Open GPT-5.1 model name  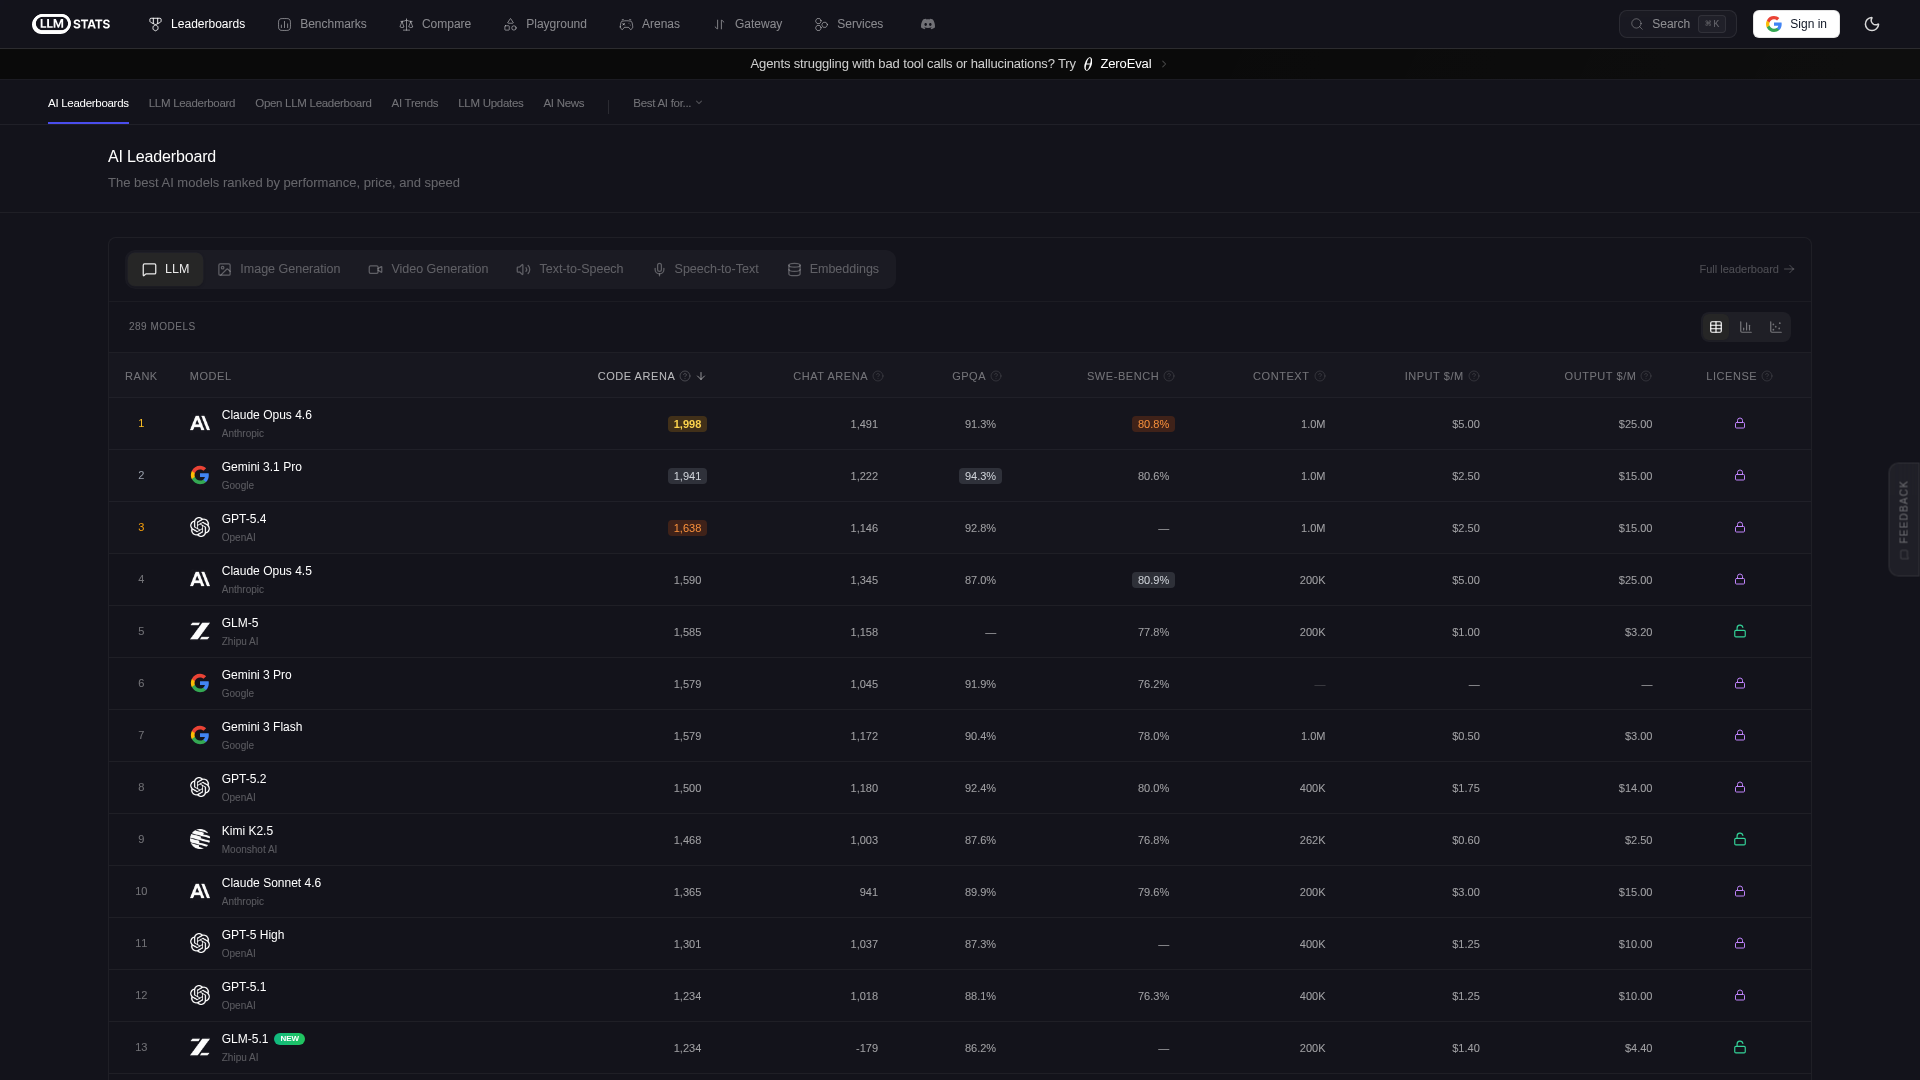tap(244, 987)
